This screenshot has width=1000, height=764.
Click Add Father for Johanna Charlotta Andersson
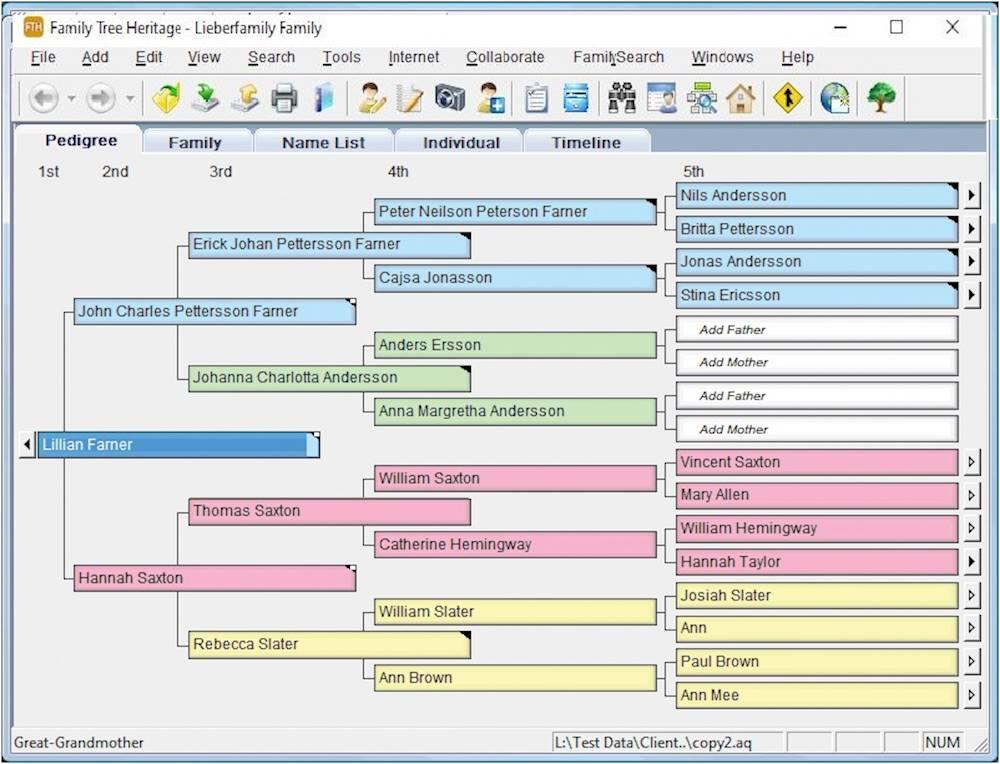click(x=815, y=329)
